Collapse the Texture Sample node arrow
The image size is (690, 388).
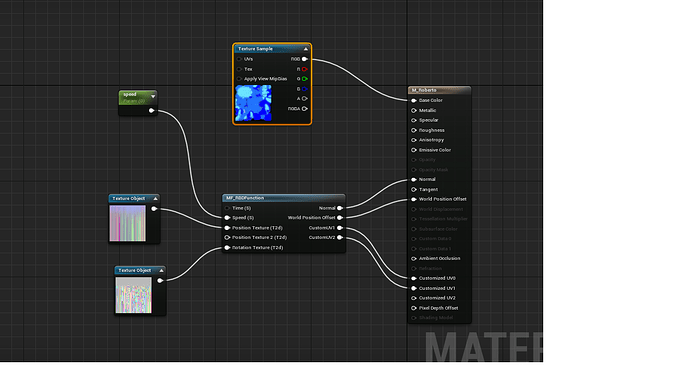click(x=305, y=49)
